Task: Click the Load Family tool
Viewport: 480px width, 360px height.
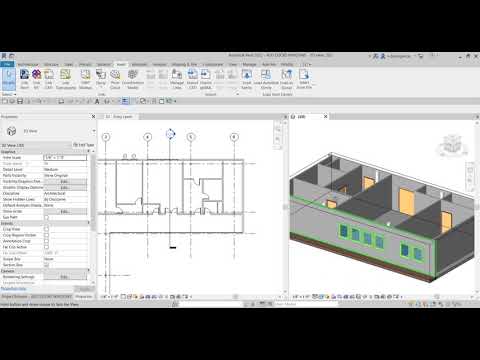Action: click(x=247, y=79)
